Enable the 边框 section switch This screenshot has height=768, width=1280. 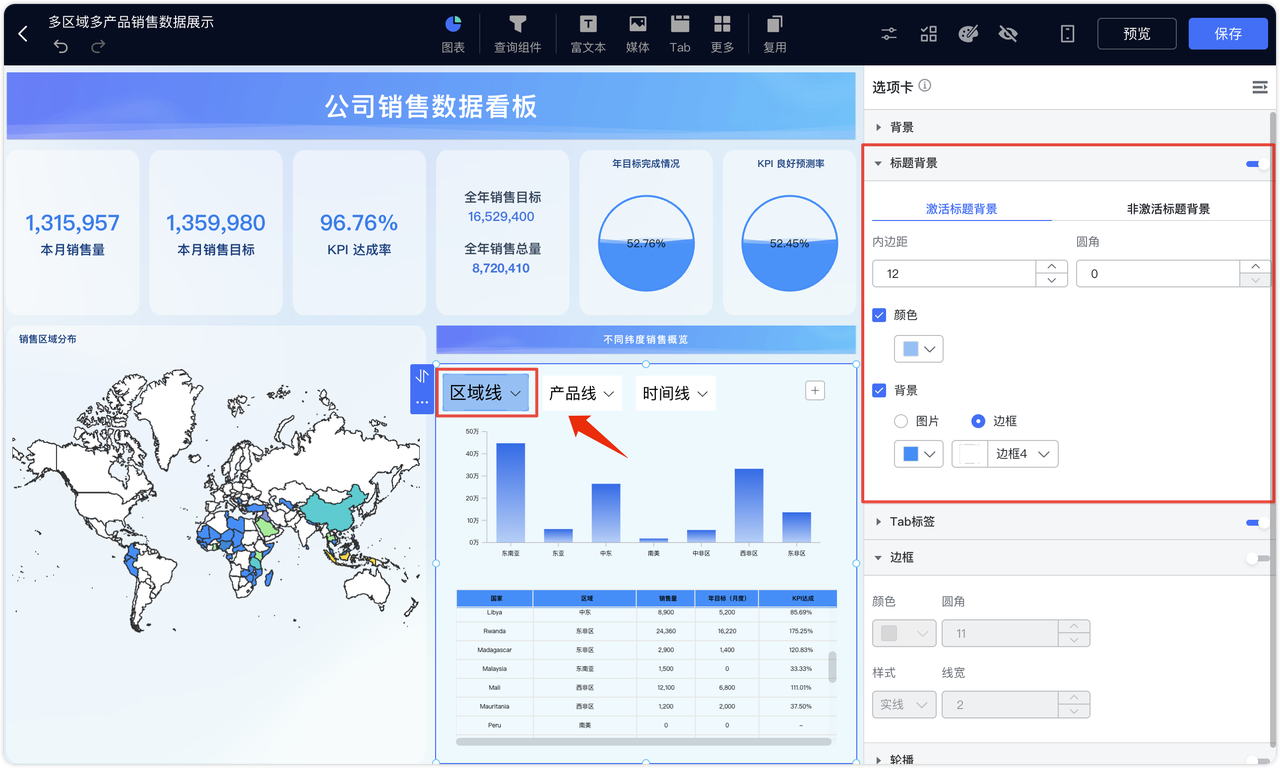[x=1257, y=558]
